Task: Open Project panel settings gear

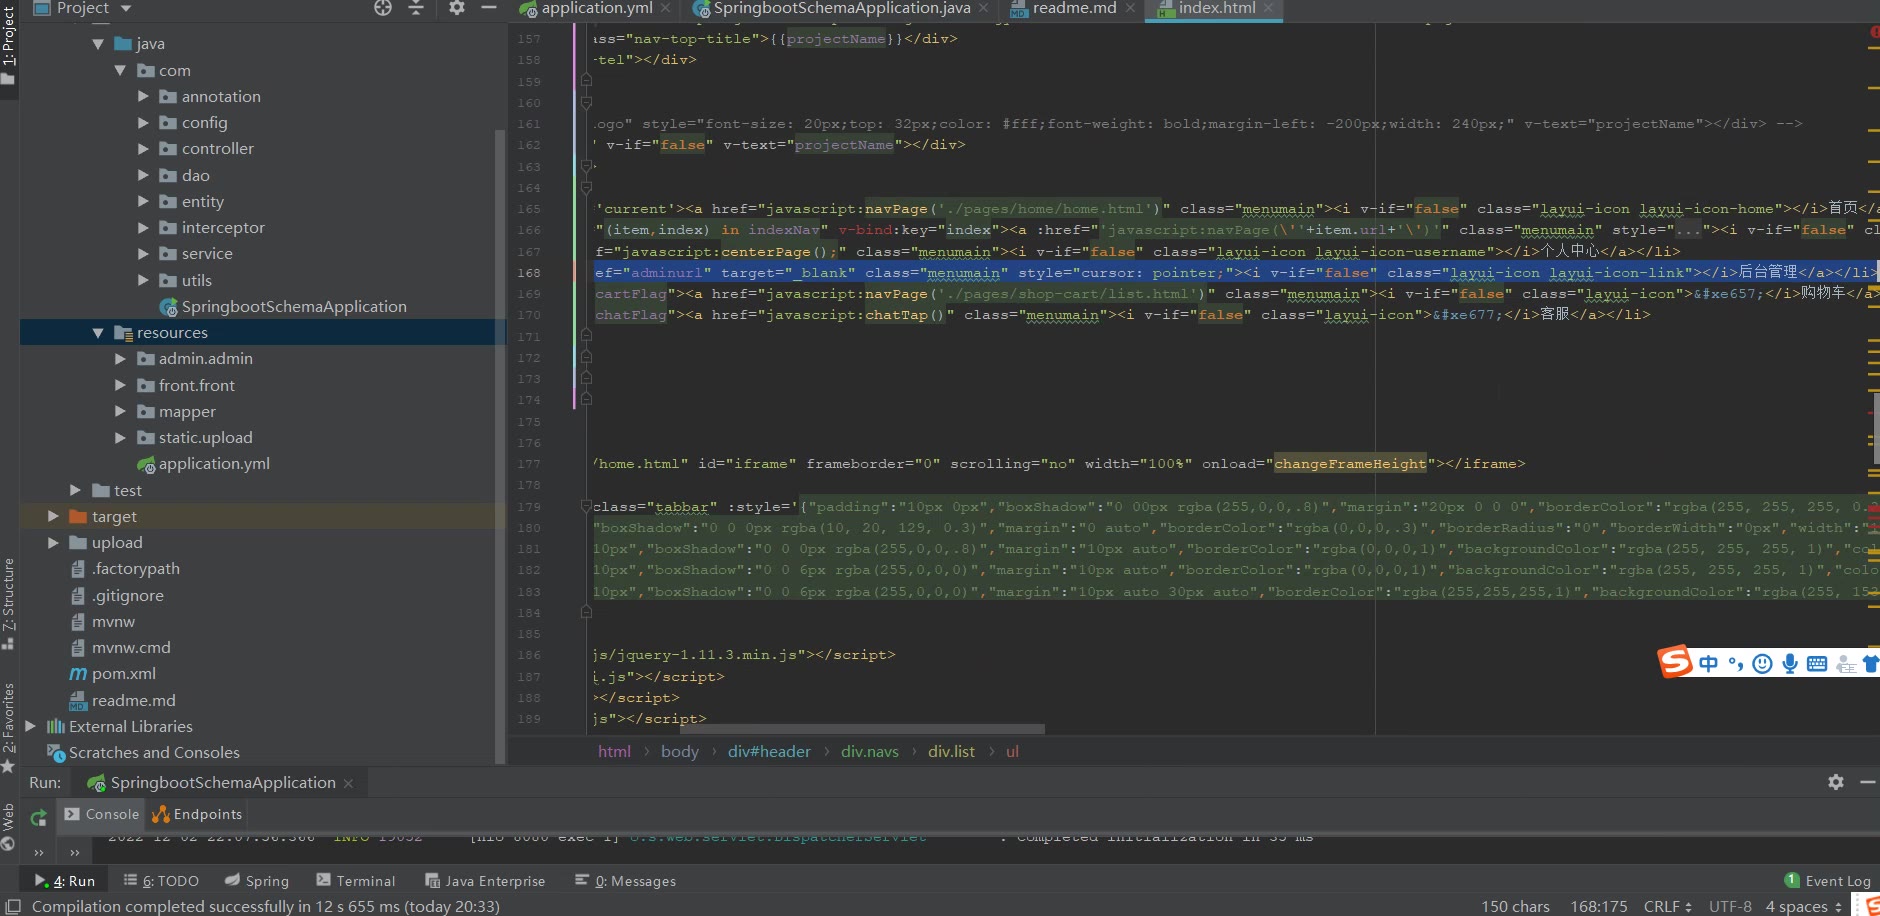Action: [456, 8]
